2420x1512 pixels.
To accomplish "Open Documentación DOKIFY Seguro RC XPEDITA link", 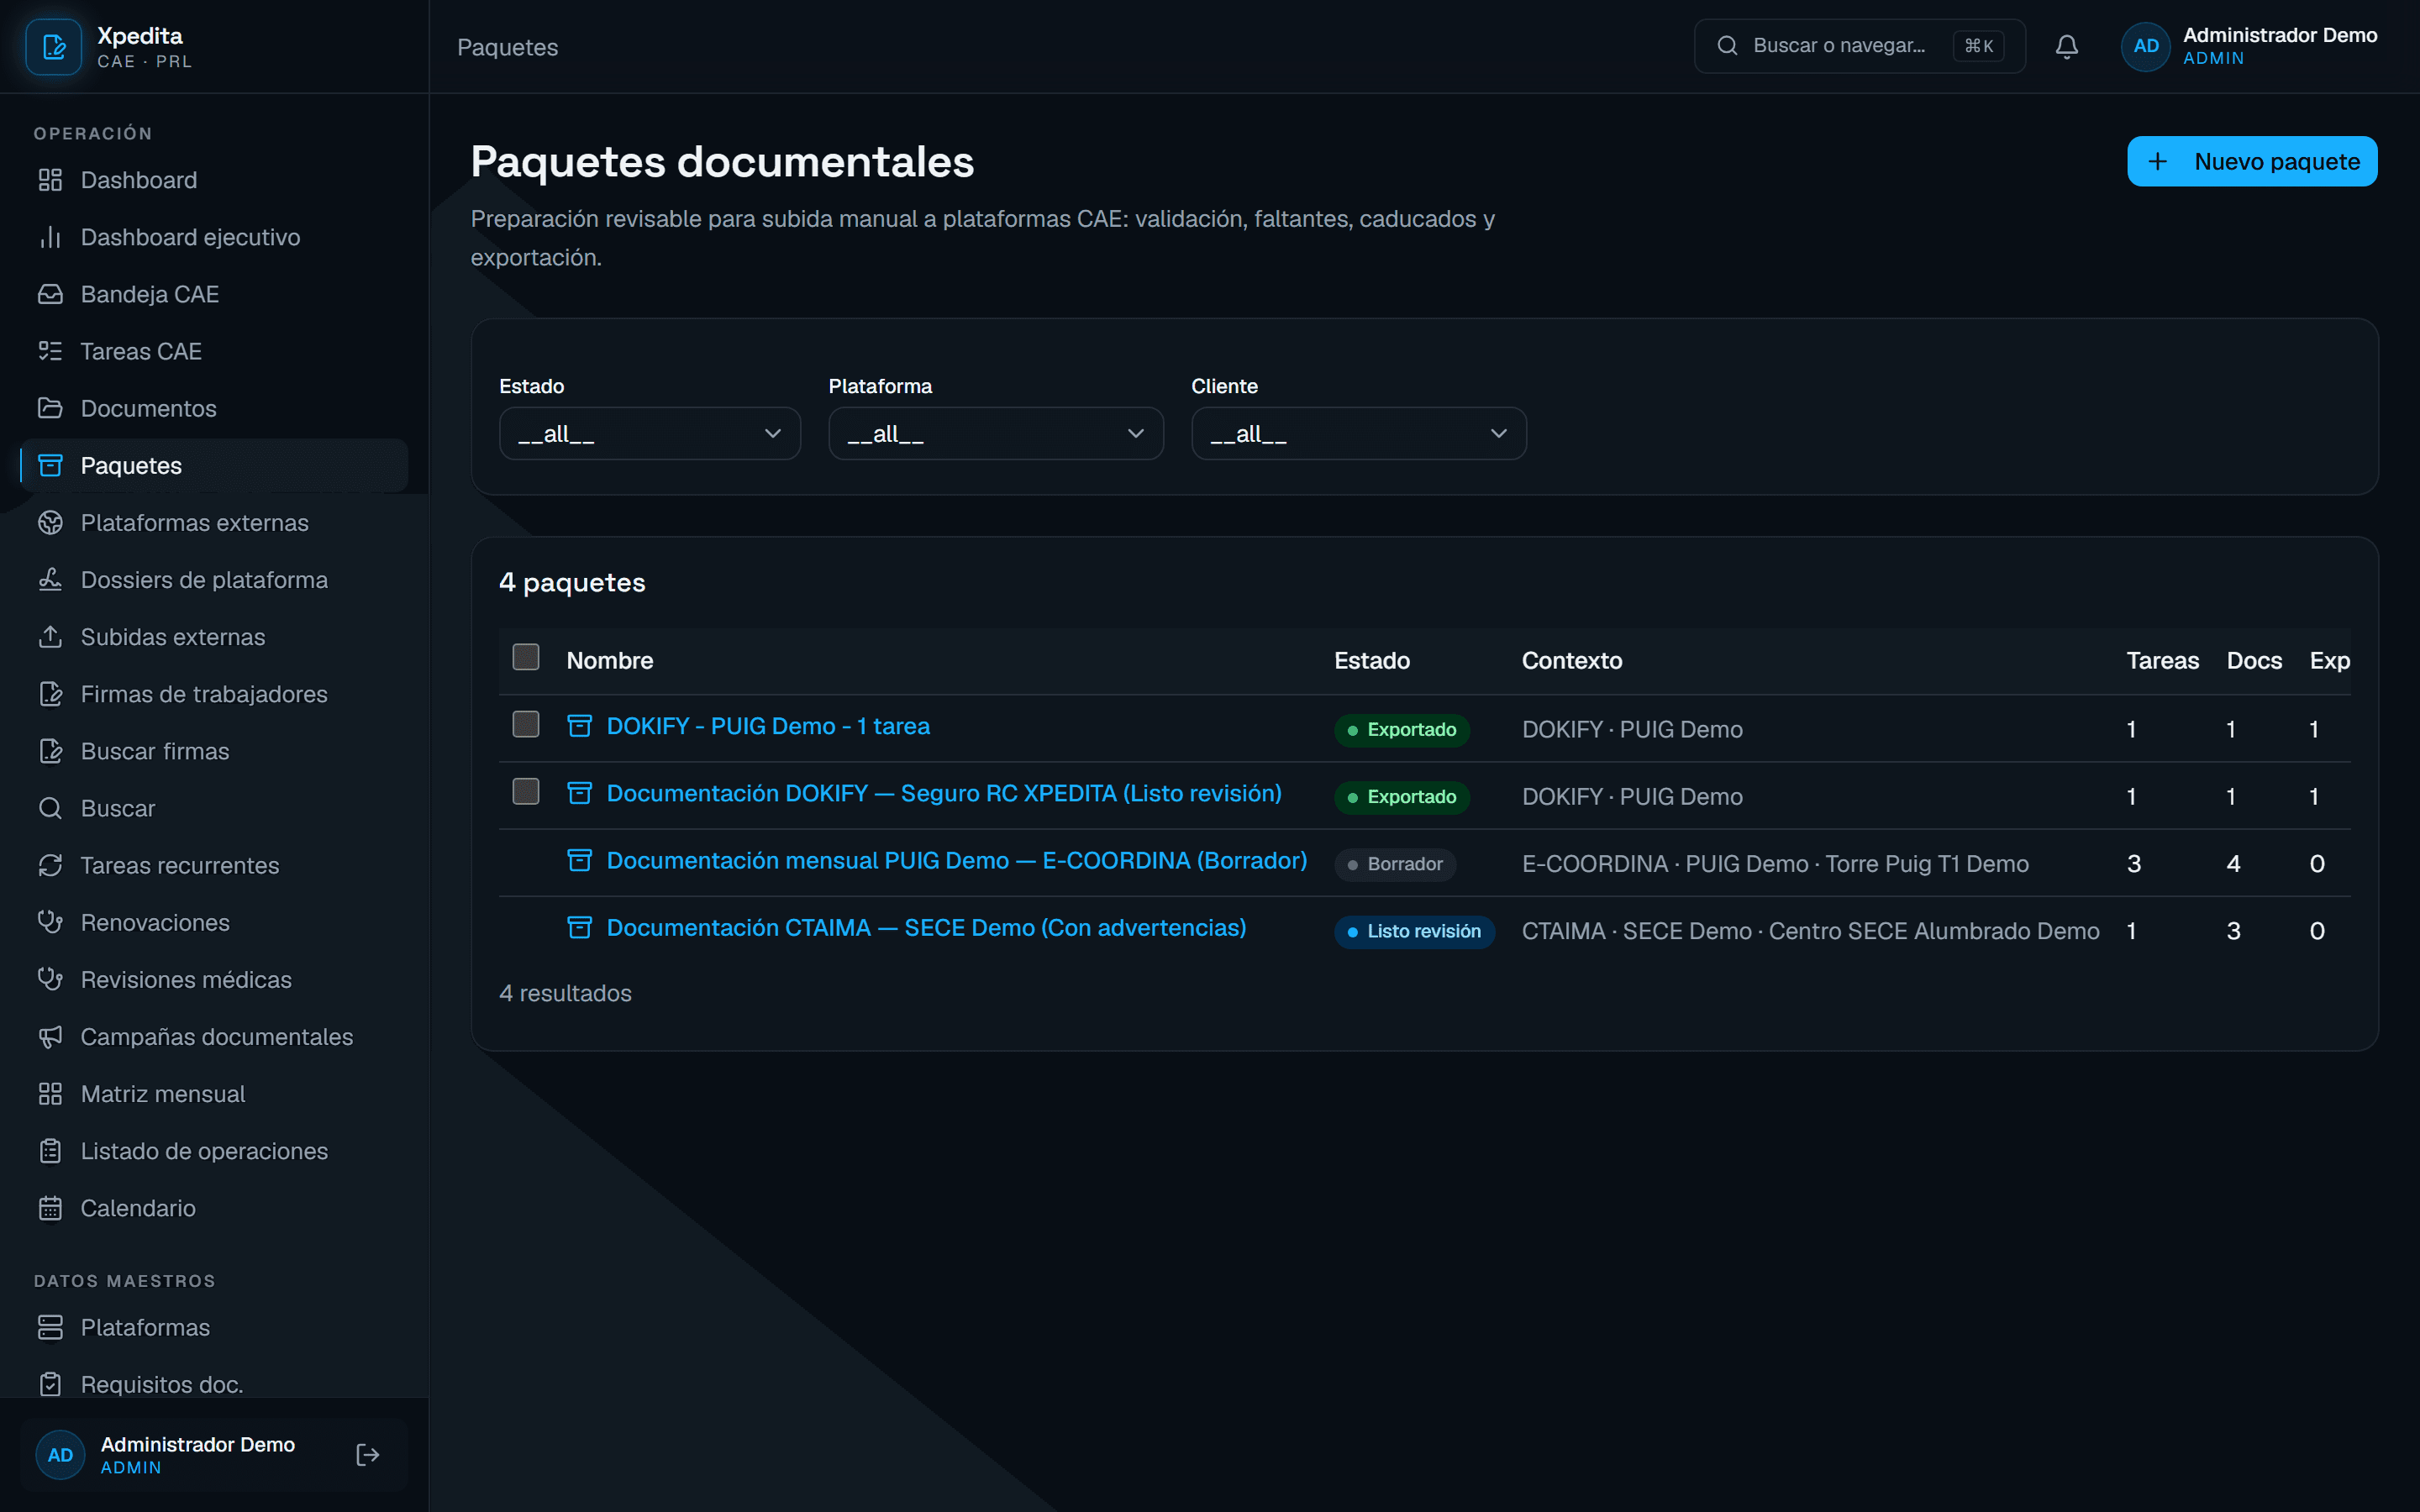I will (944, 793).
